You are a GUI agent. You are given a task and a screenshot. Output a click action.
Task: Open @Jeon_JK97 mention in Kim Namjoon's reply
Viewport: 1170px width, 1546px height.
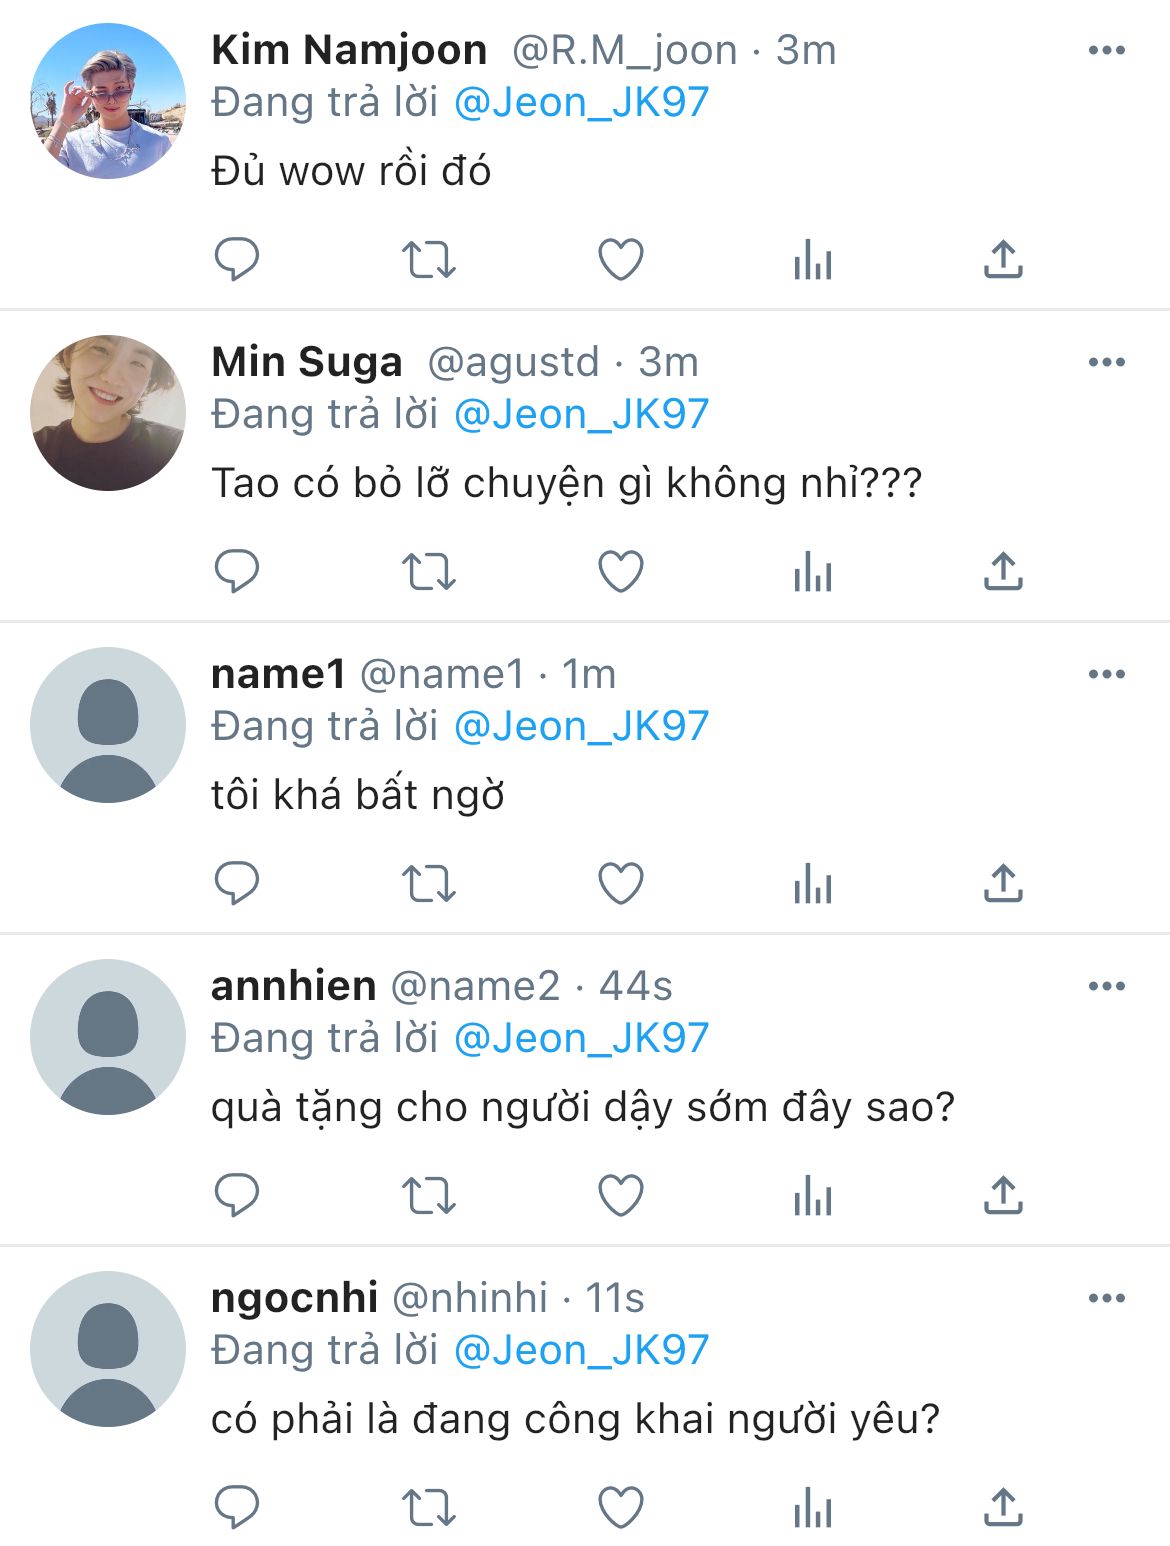tap(581, 102)
